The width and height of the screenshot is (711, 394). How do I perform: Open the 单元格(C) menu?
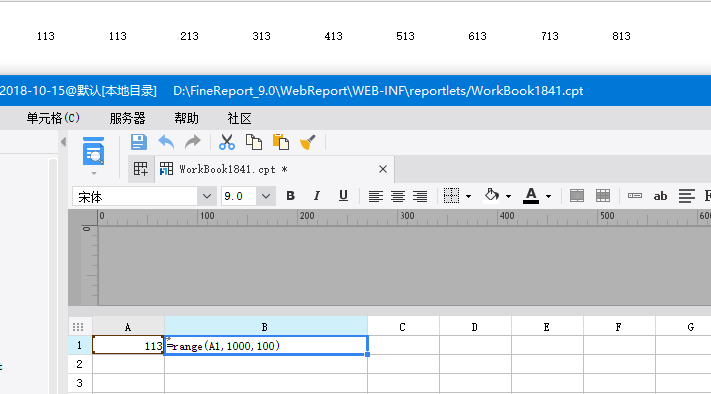coord(53,118)
